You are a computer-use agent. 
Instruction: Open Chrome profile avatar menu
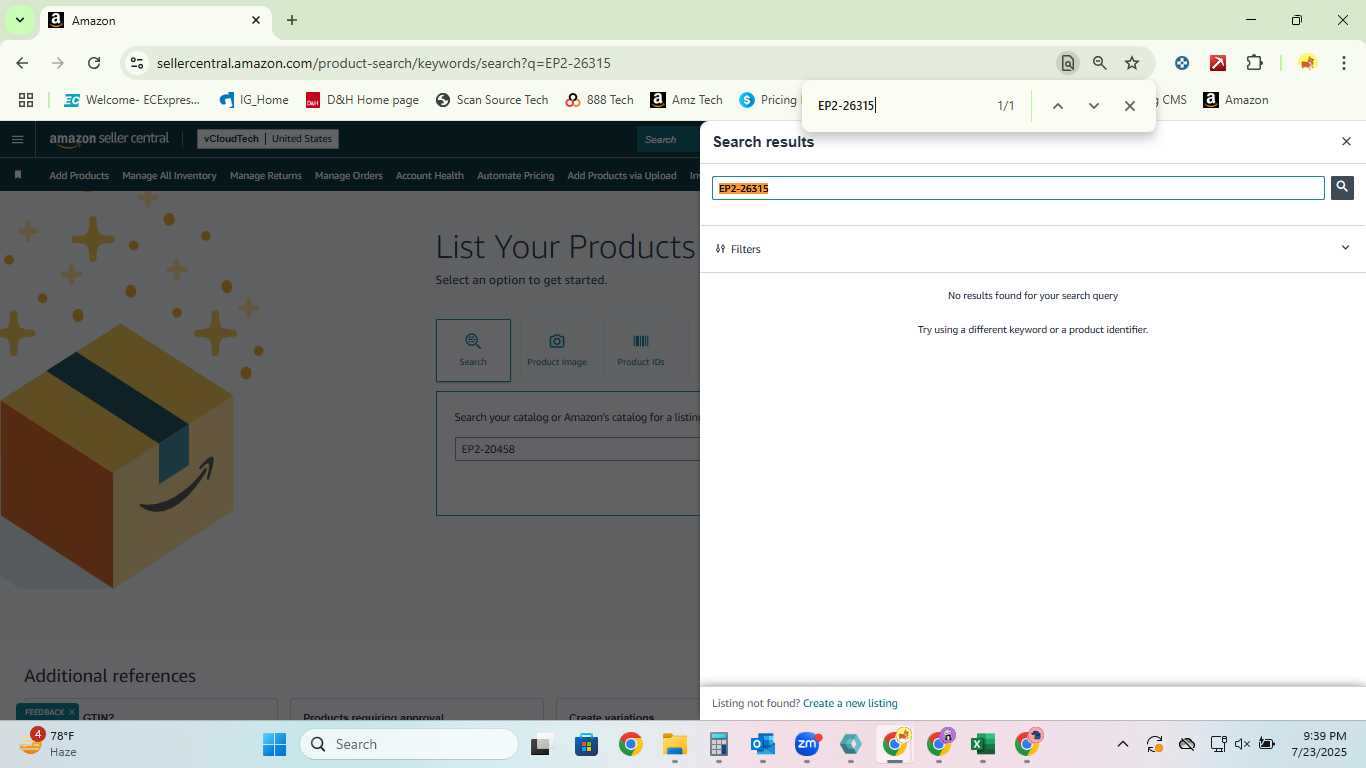[1307, 63]
